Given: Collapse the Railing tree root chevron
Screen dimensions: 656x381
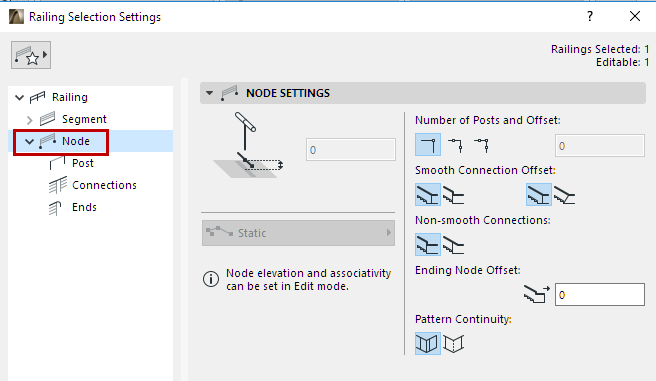Looking at the screenshot, I should [x=19, y=97].
